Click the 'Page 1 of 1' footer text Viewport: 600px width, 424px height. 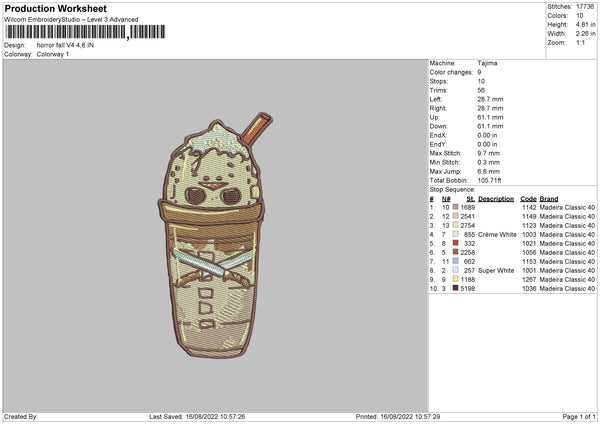pos(579,416)
